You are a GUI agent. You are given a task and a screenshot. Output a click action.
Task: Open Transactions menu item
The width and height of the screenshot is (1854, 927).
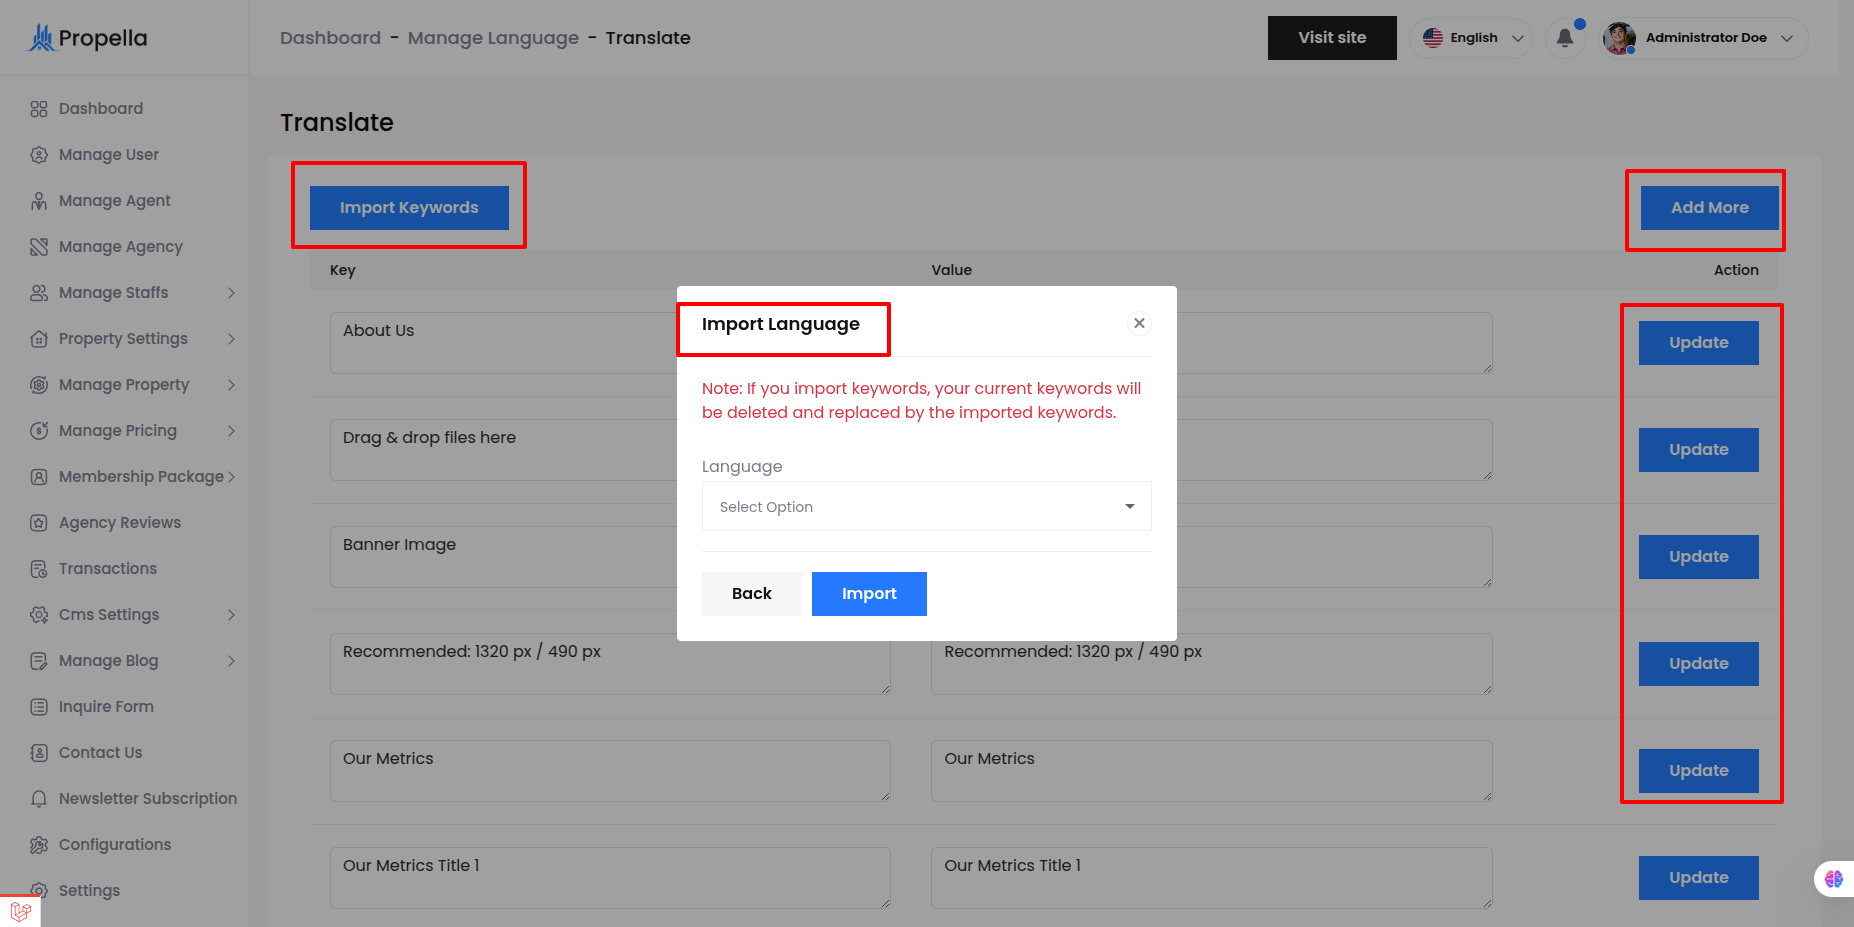pyautogui.click(x=108, y=569)
